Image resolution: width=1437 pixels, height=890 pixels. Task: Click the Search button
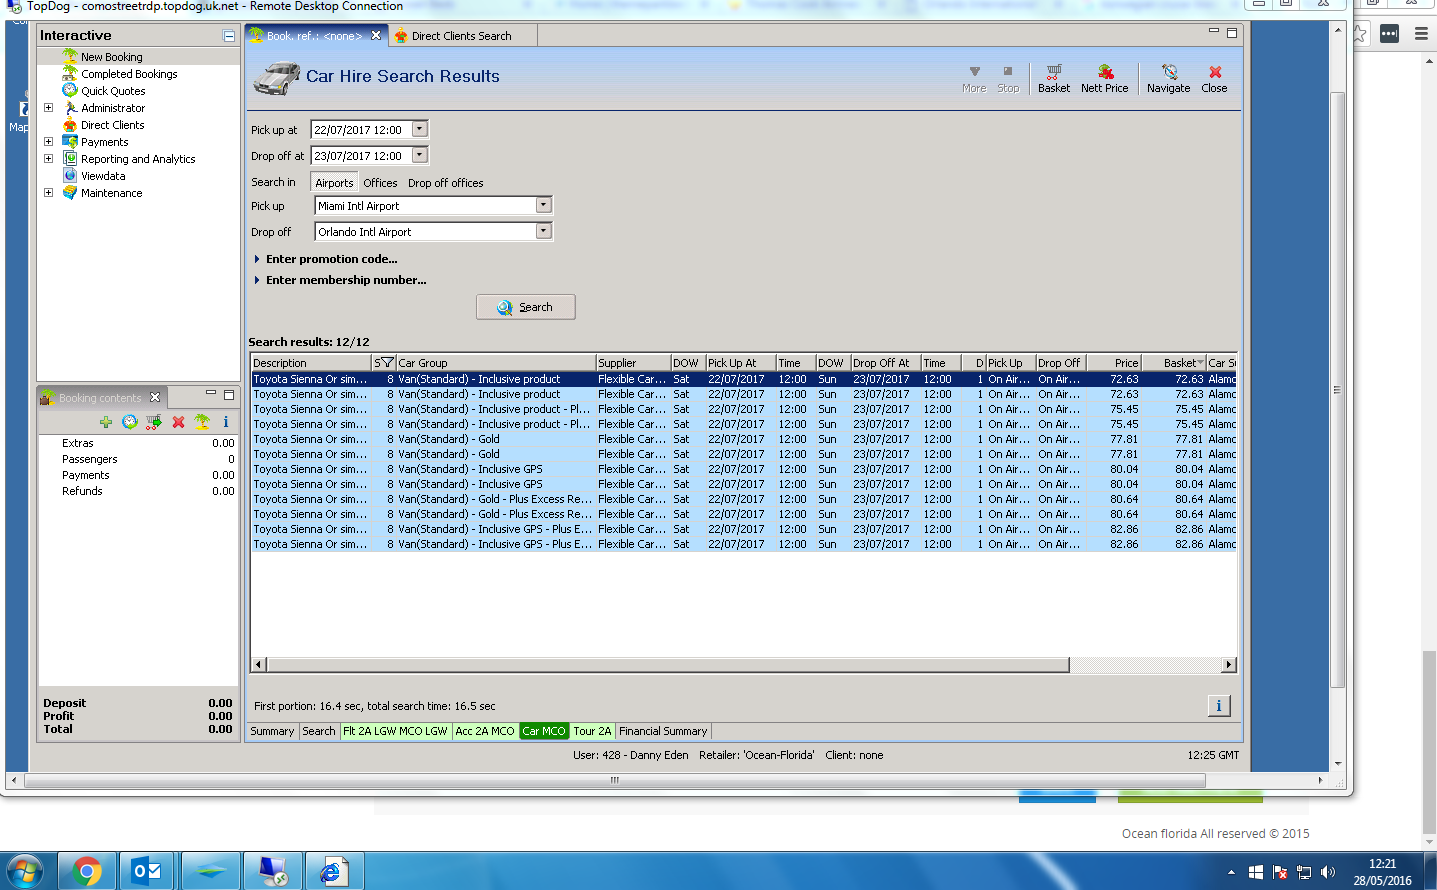point(526,307)
